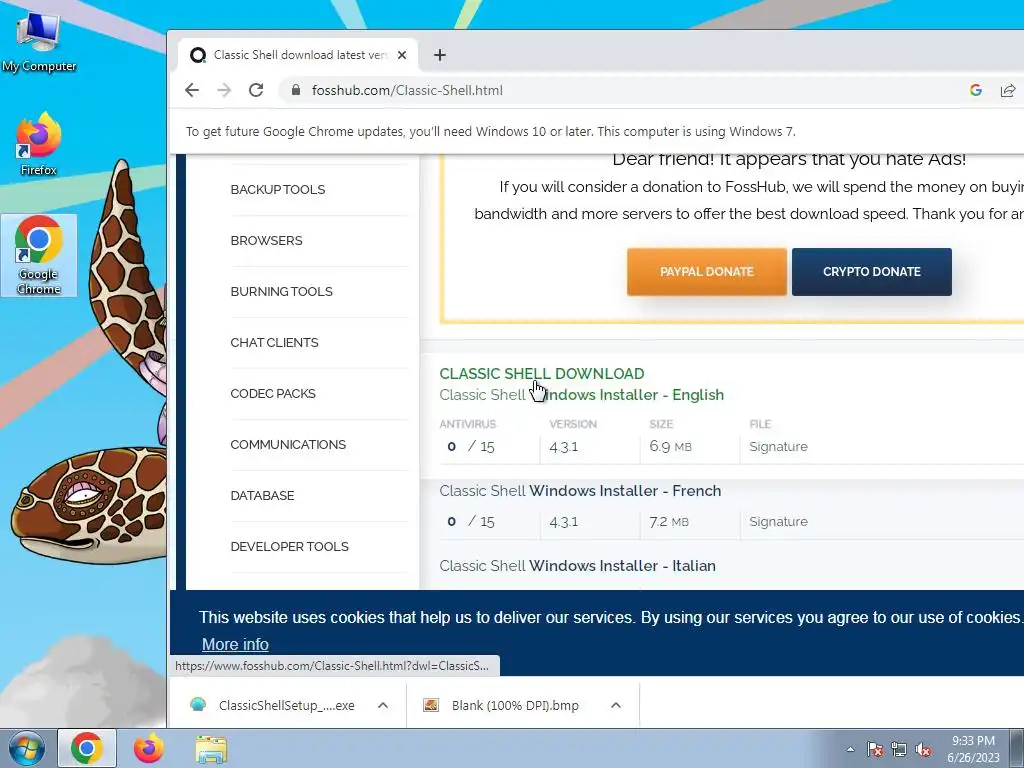
Task: Open Firefox from the taskbar
Action: [149, 748]
